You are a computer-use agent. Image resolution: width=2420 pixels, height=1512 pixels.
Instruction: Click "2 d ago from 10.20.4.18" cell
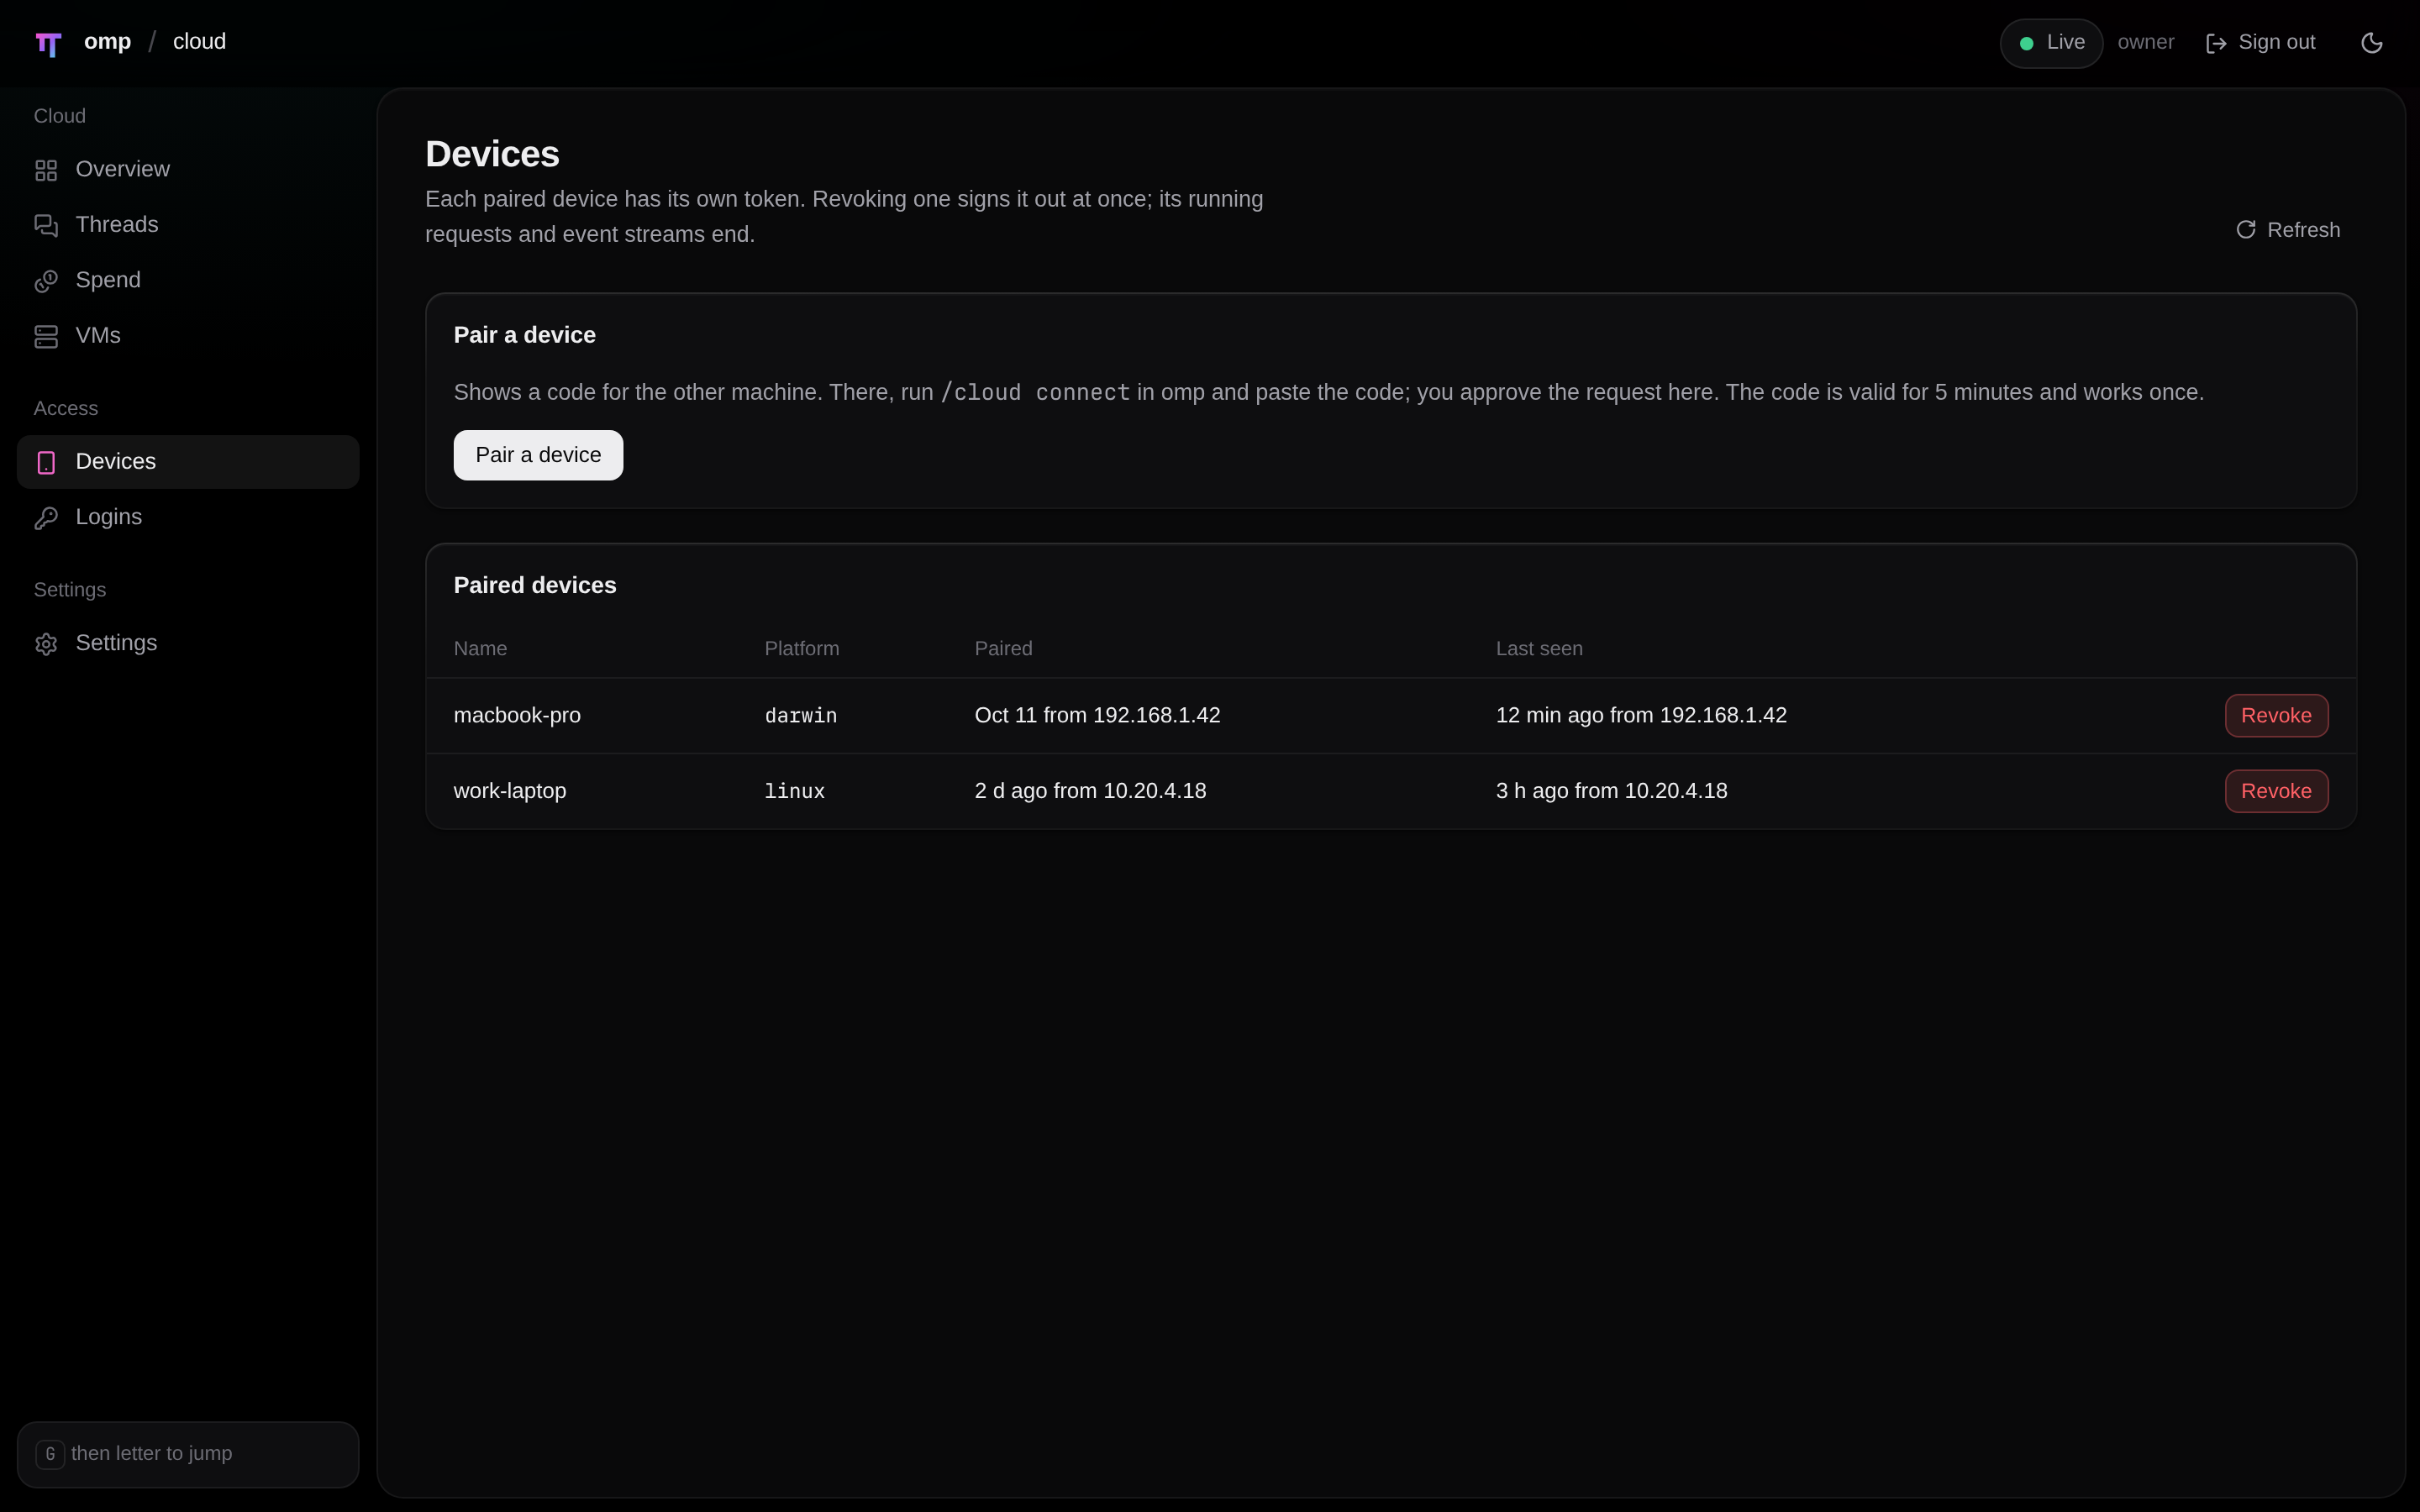point(1090,791)
